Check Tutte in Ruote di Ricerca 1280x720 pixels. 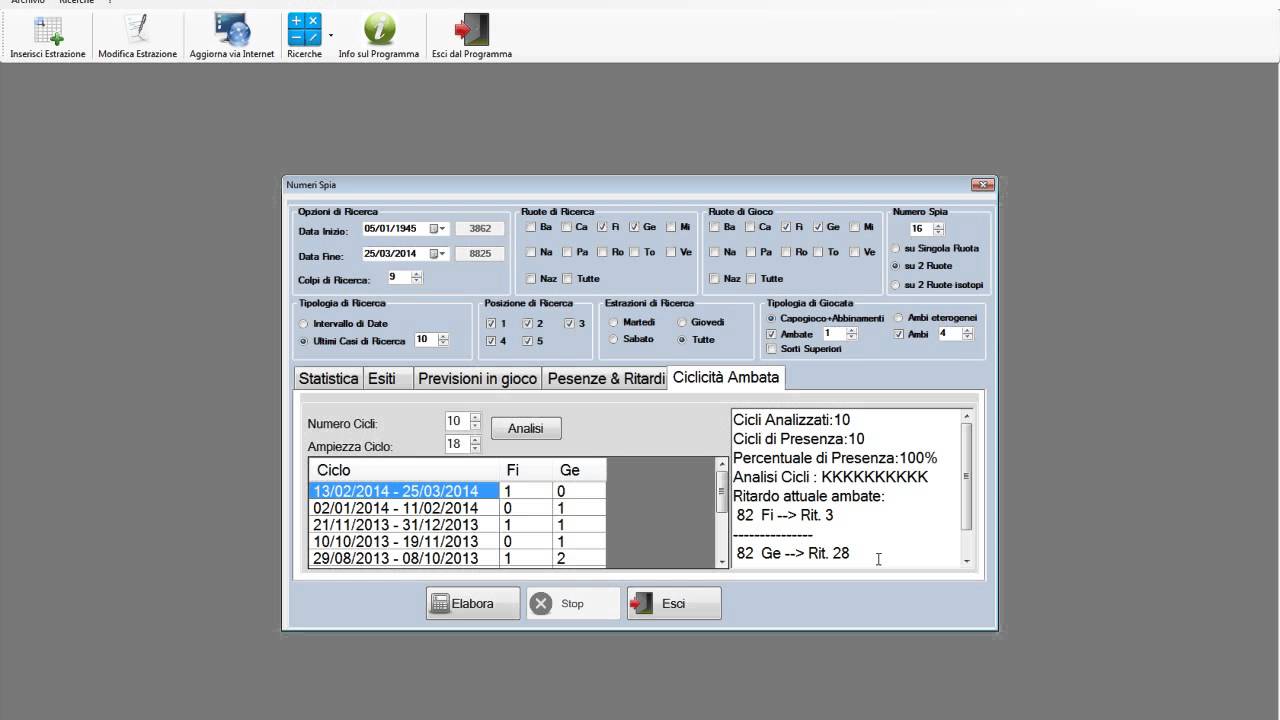567,278
